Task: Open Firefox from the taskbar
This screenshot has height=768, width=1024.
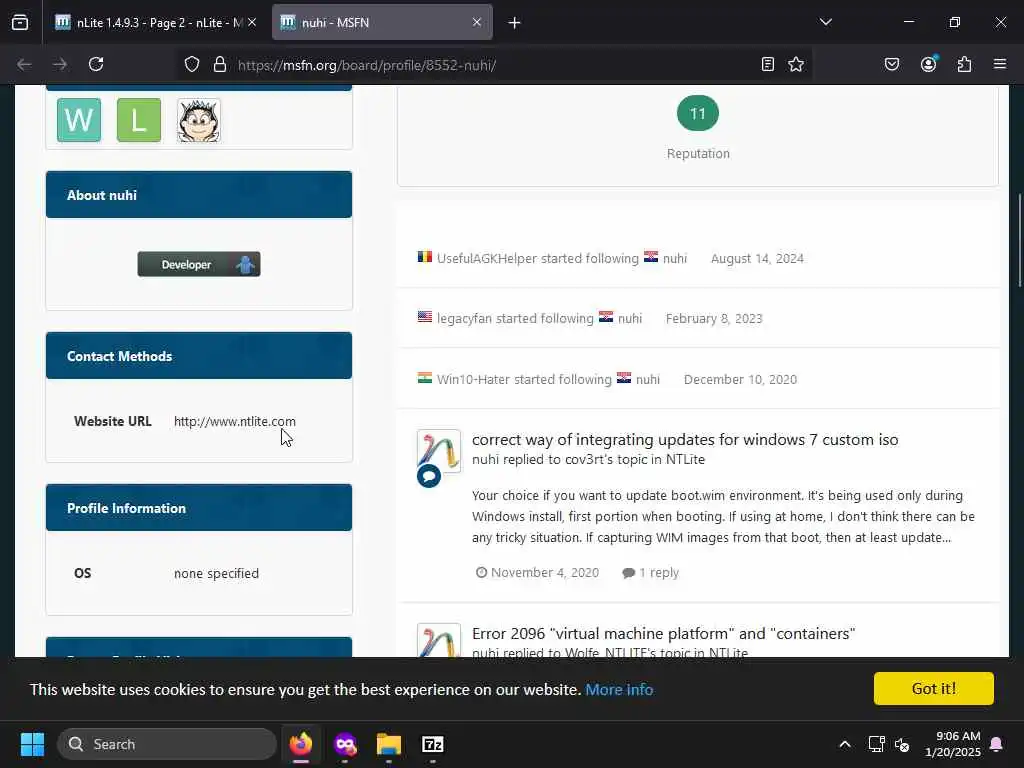Action: 301,744
